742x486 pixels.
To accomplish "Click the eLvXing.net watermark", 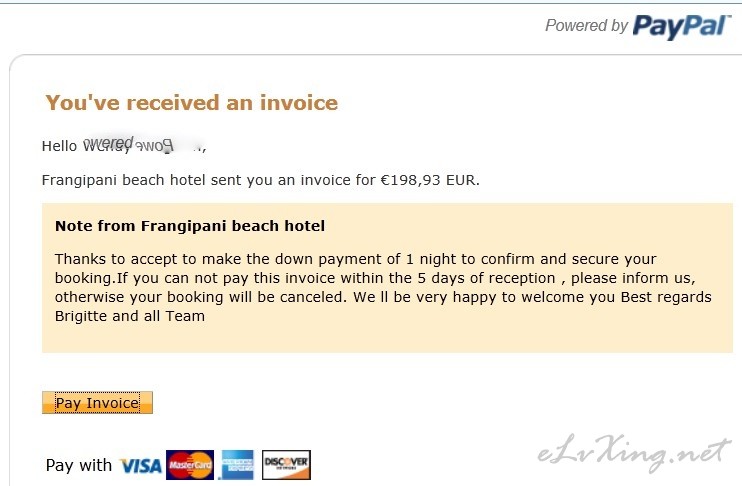I will click(634, 452).
